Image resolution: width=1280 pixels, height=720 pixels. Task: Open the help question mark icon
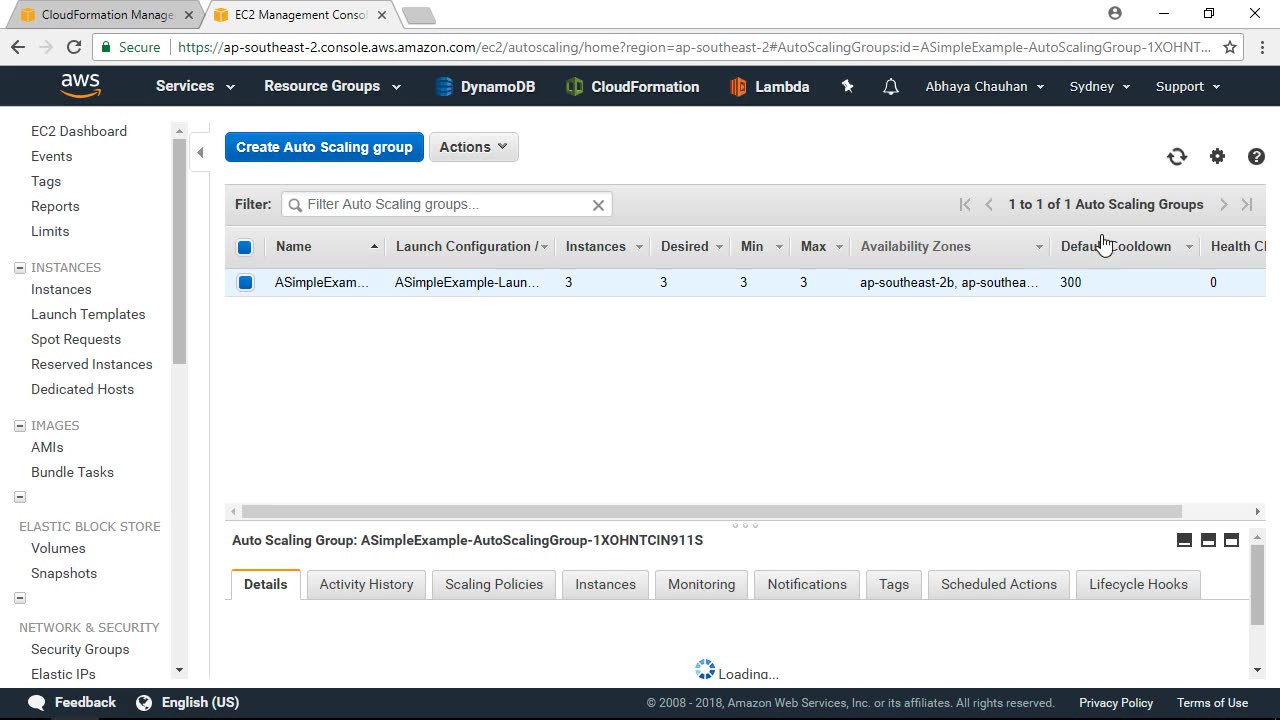[x=1256, y=156]
